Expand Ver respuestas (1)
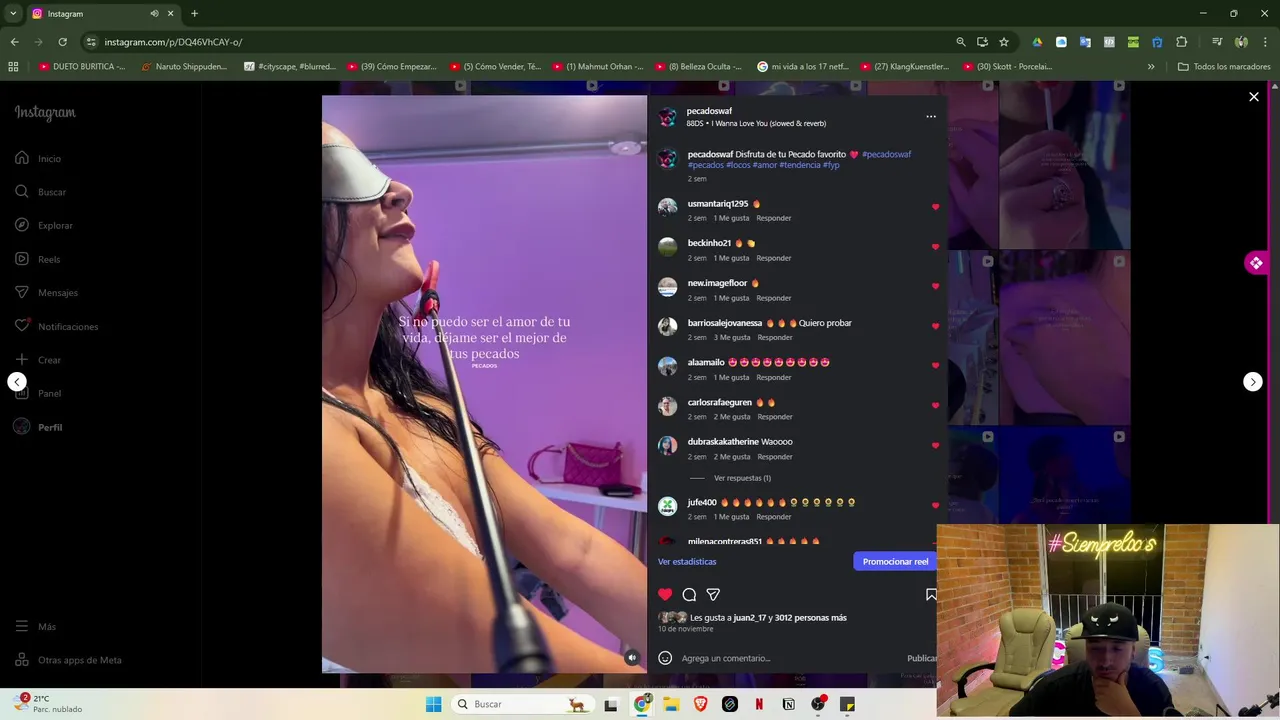 pos(742,478)
